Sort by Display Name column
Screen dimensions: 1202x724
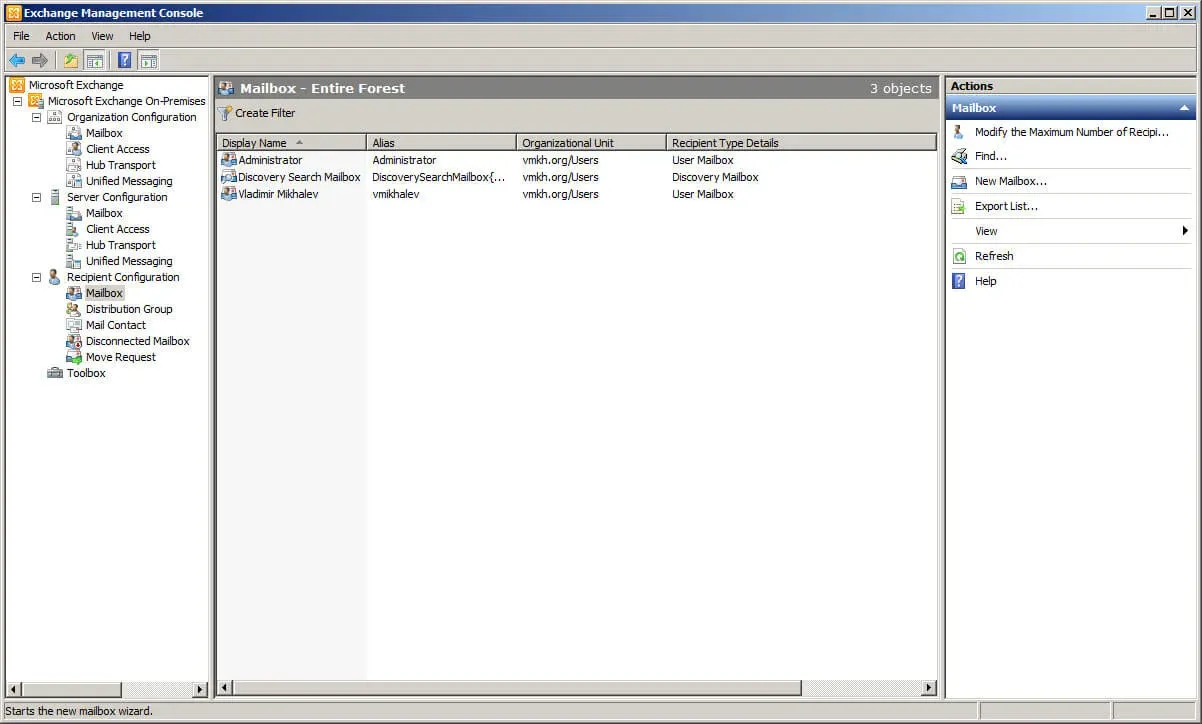click(x=291, y=143)
